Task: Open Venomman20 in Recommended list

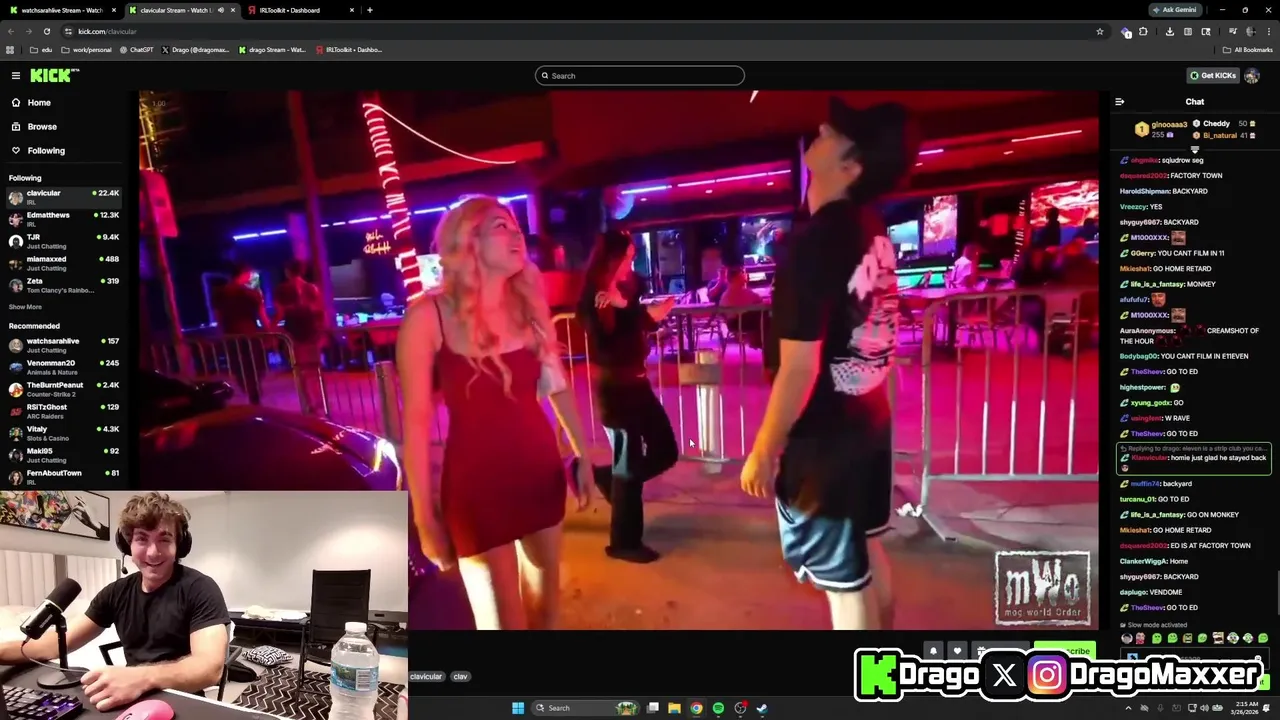Action: pos(64,367)
